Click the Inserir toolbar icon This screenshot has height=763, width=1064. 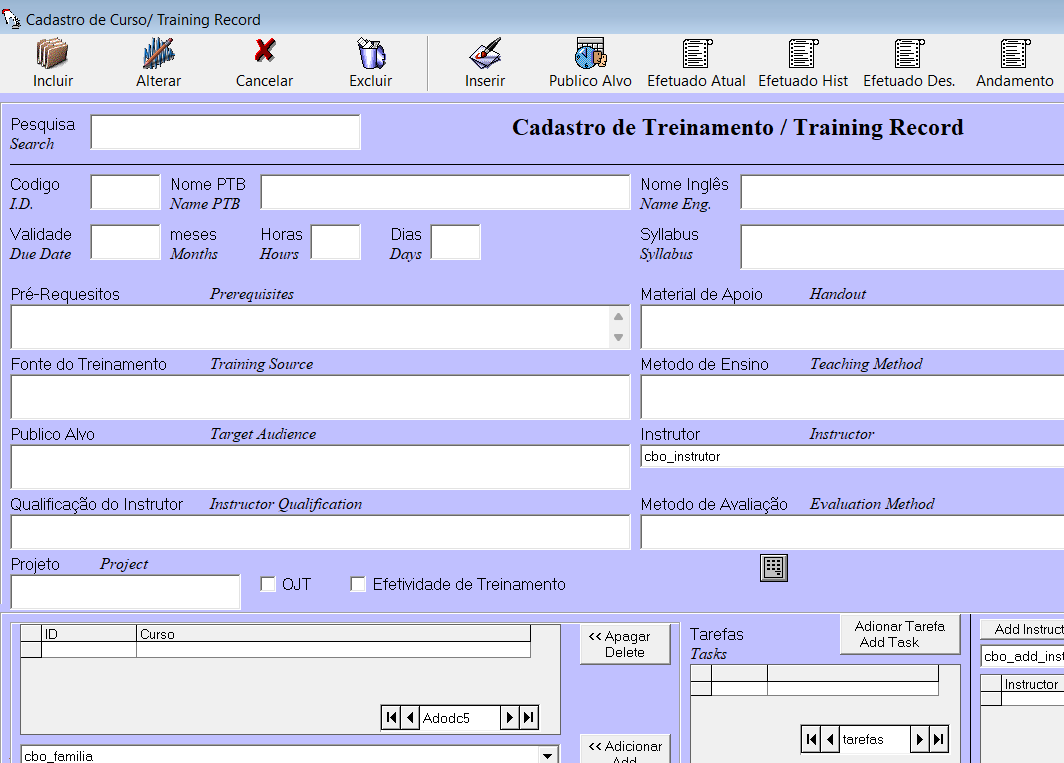[x=485, y=53]
